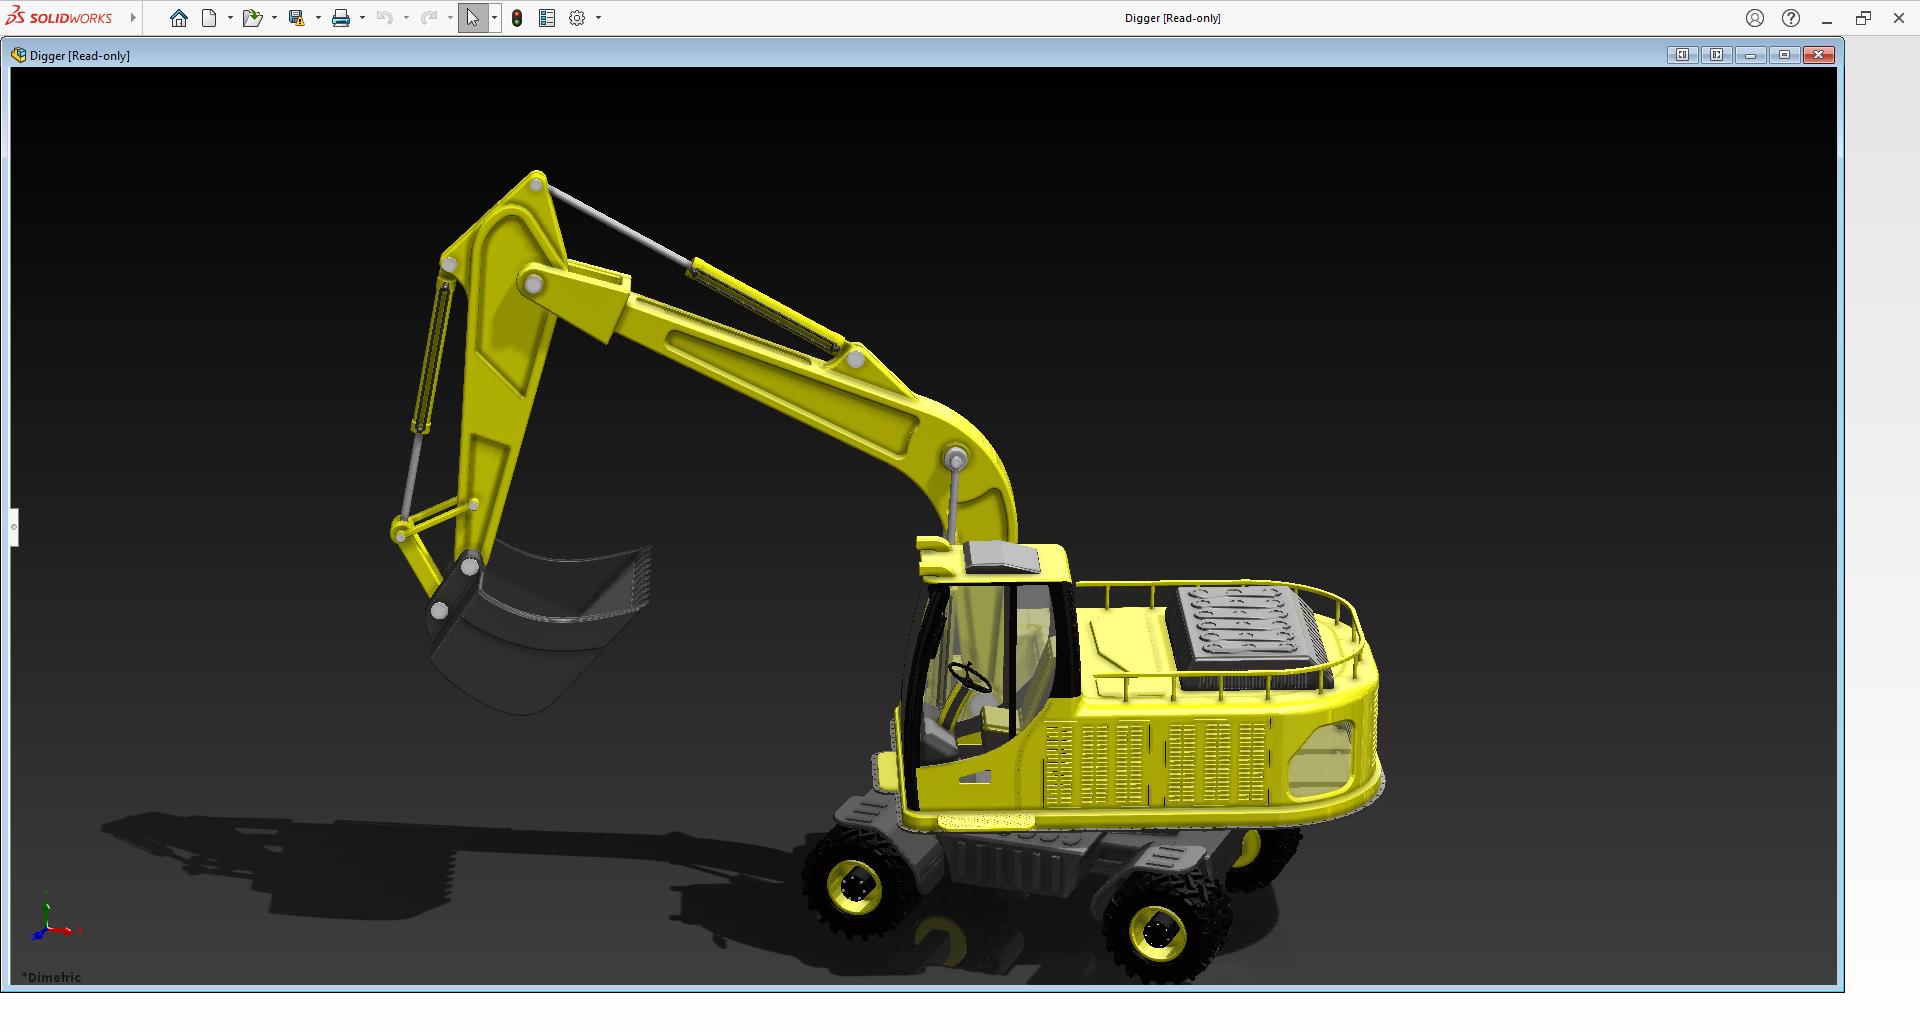Expand the collapsed left panel handle
This screenshot has height=1032, width=1920.
tap(14, 527)
